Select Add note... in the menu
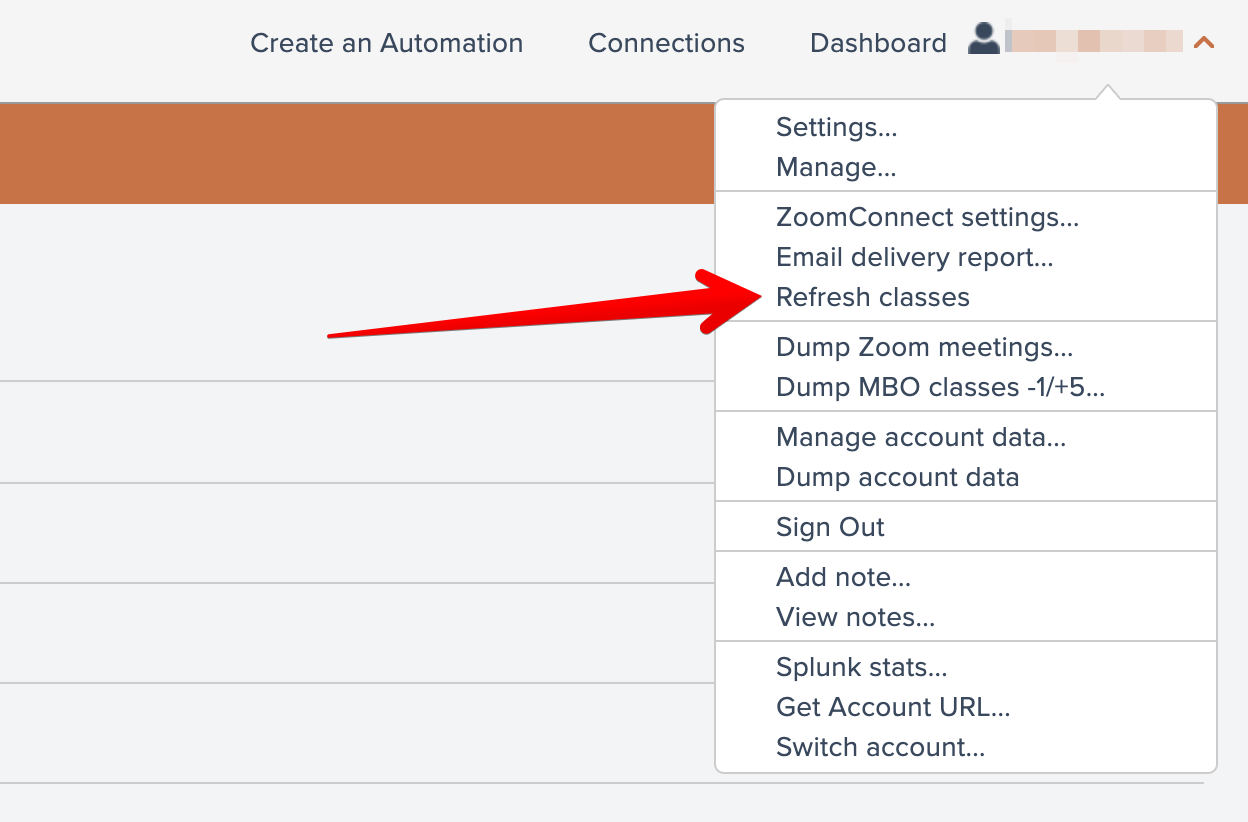Viewport: 1248px width, 822px height. click(843, 577)
